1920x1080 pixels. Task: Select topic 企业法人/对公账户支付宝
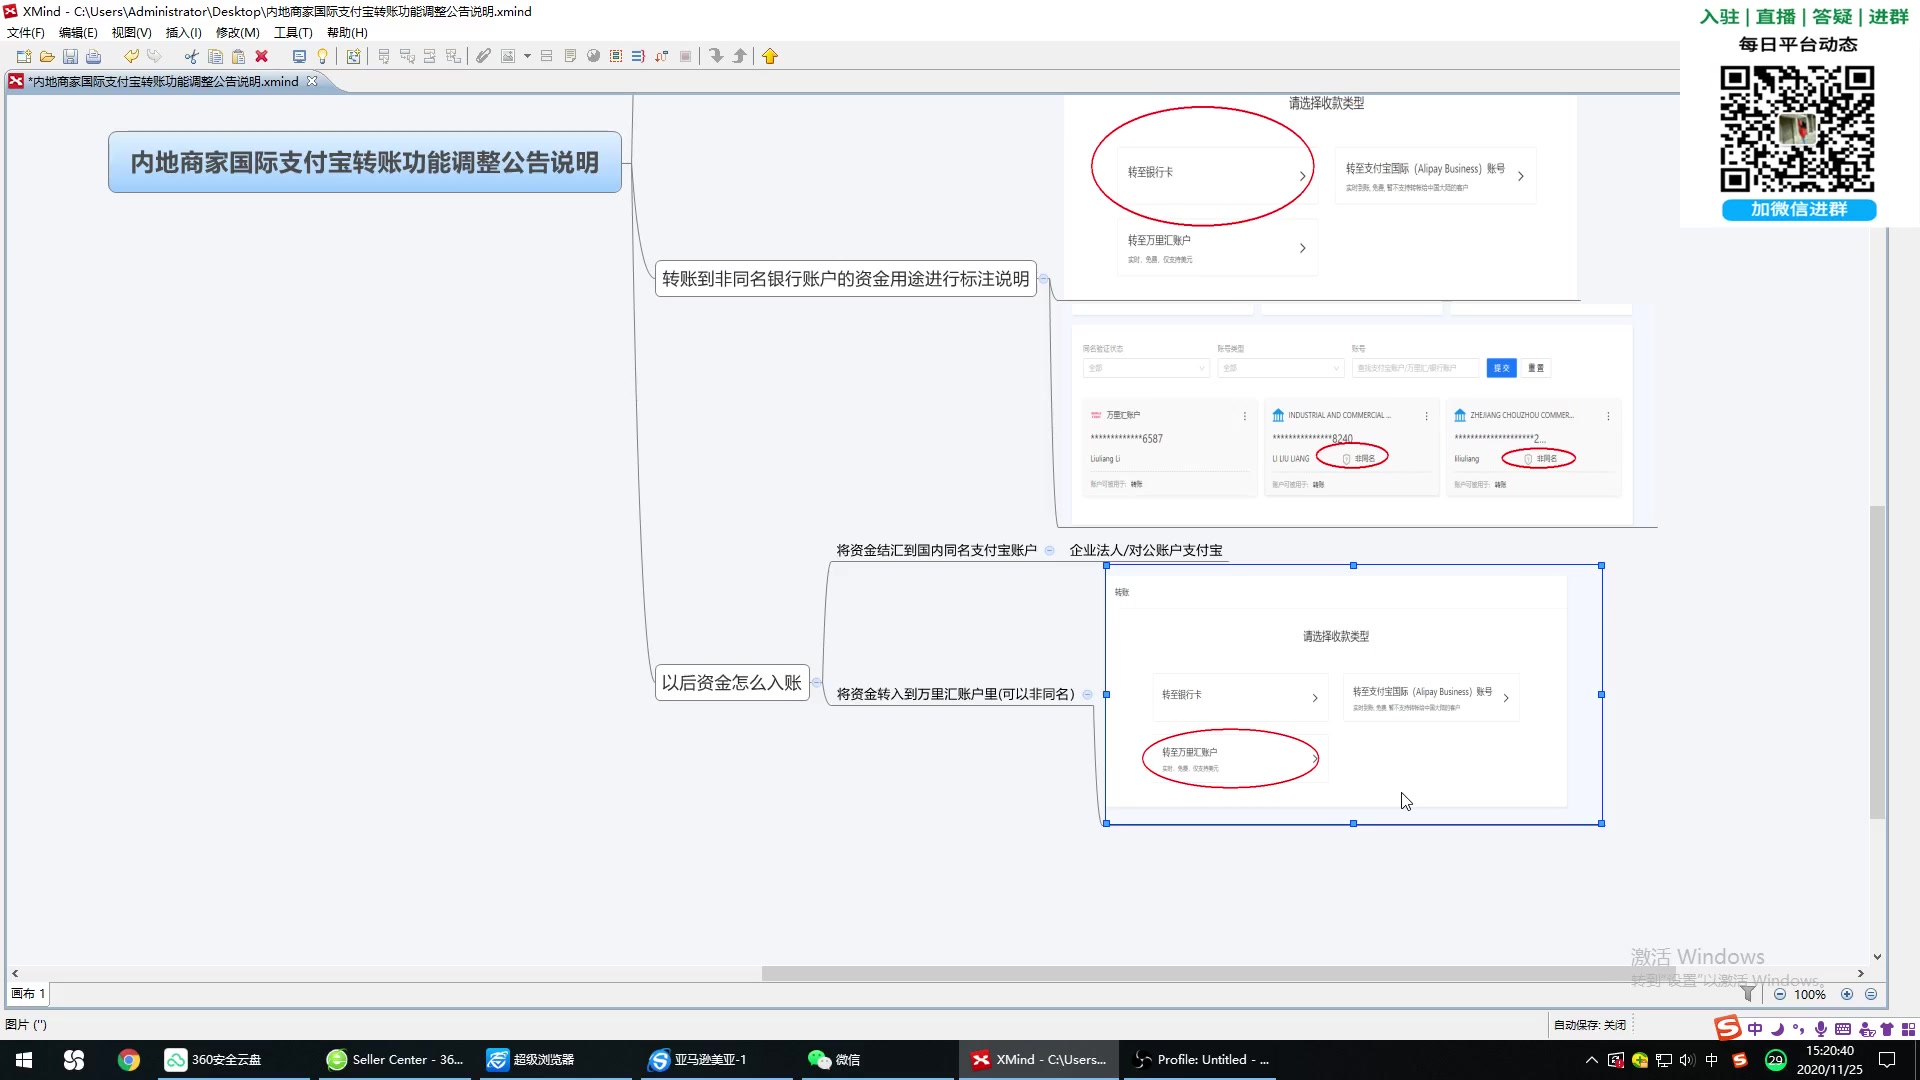click(1146, 550)
